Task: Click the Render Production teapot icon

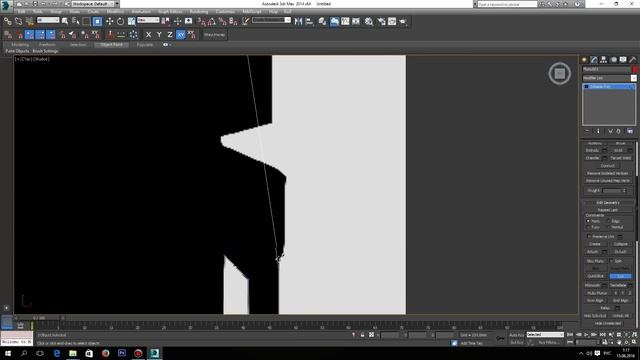Action: 403,21
